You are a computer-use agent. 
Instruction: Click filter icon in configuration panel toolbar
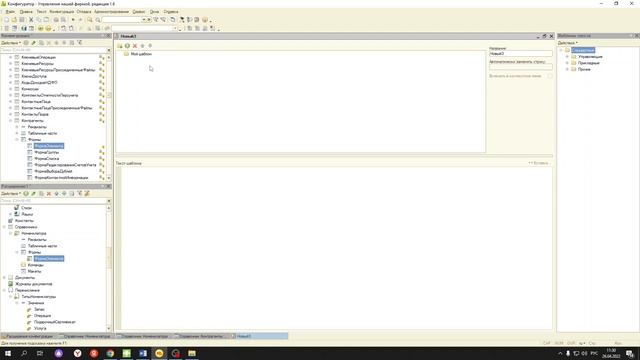[80, 43]
